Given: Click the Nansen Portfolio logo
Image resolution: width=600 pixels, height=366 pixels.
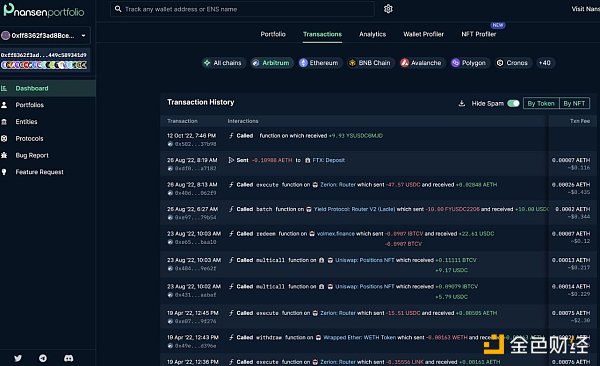Looking at the screenshot, I should [x=44, y=10].
